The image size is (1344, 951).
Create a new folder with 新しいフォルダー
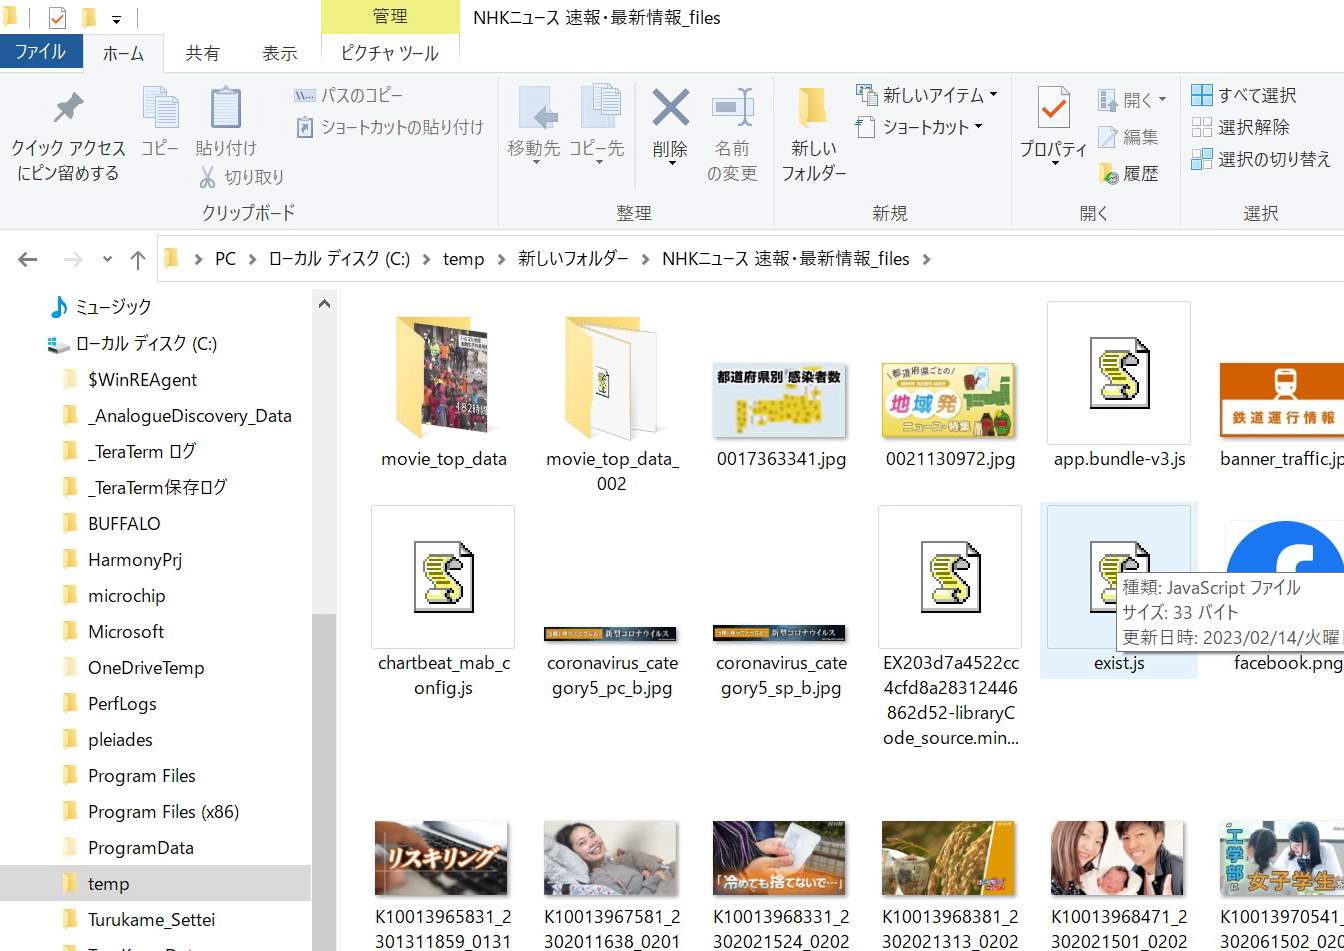tap(813, 133)
